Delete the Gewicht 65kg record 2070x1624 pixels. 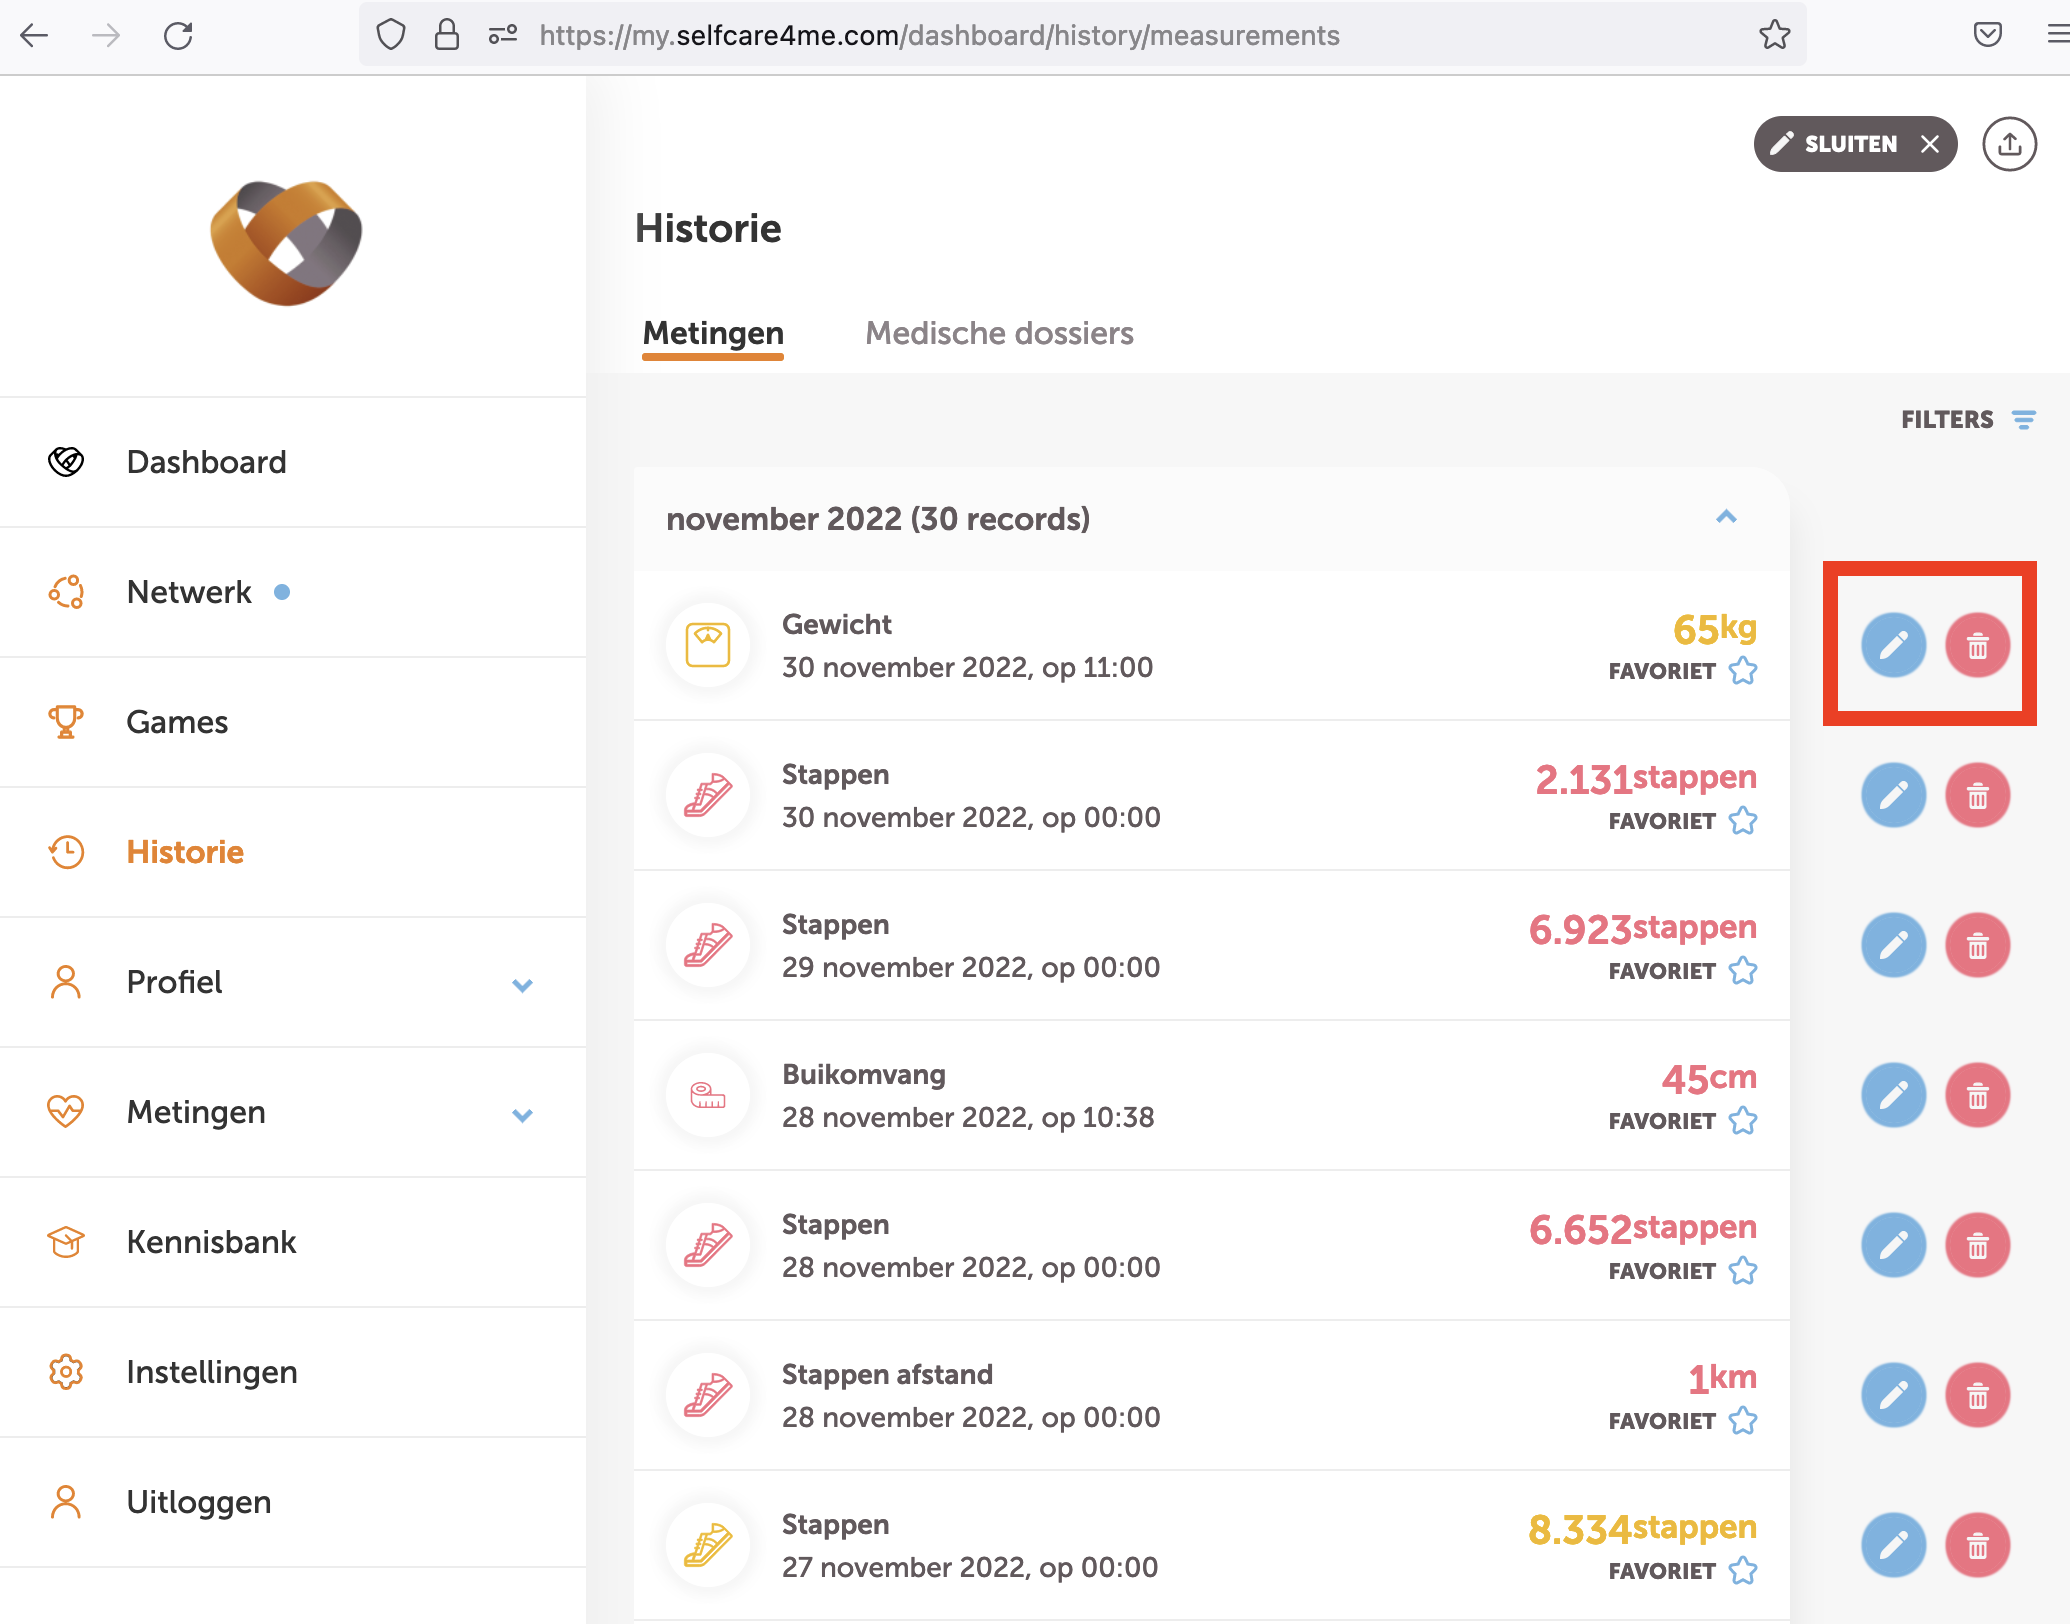tap(1977, 646)
